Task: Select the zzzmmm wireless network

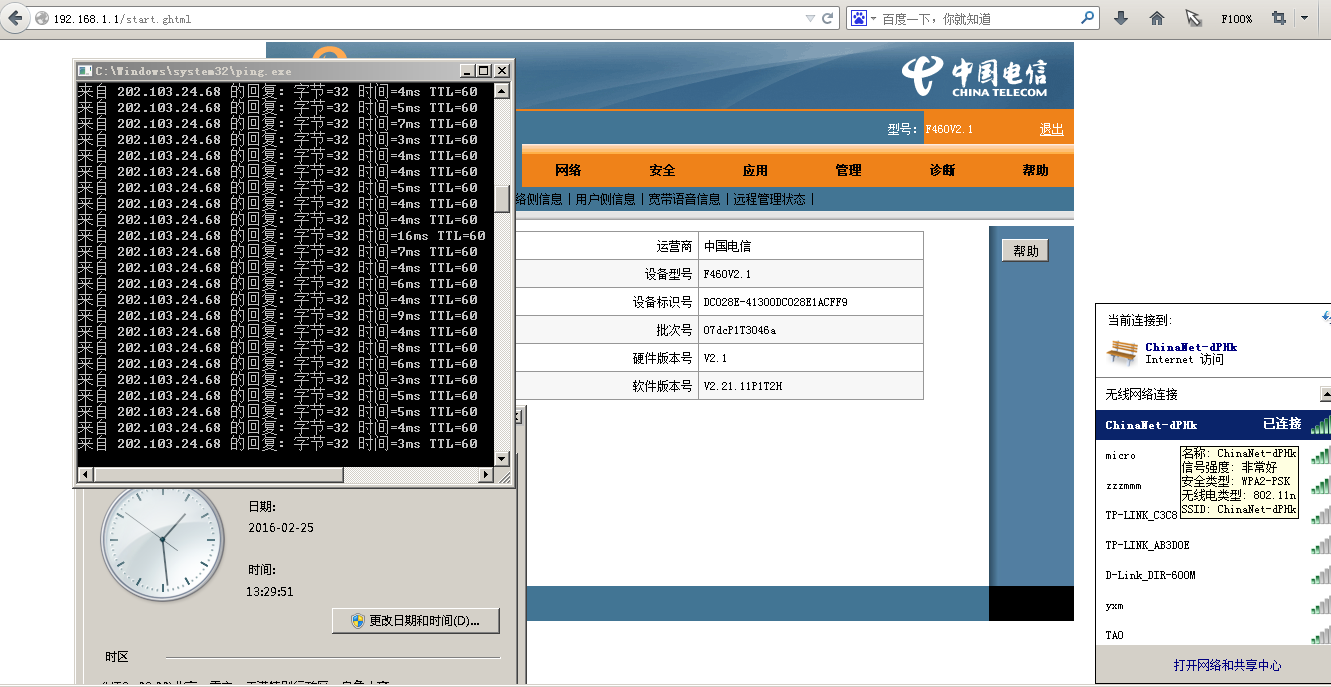Action: [x=1123, y=486]
